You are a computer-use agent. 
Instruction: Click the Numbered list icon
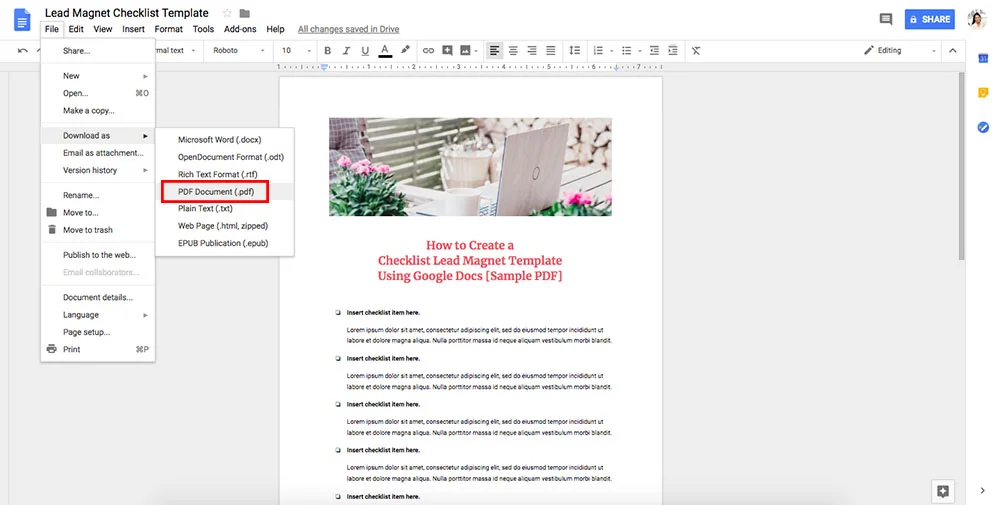(x=598, y=50)
